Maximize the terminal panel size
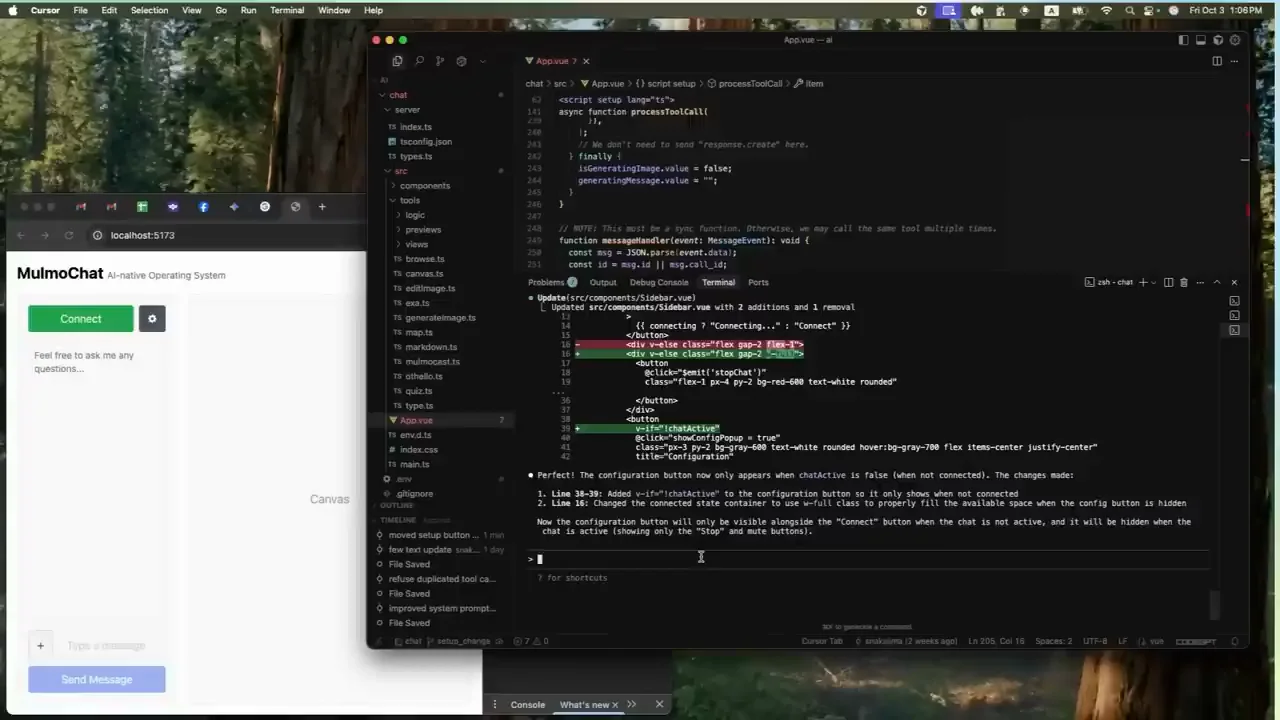 pos(1217,282)
